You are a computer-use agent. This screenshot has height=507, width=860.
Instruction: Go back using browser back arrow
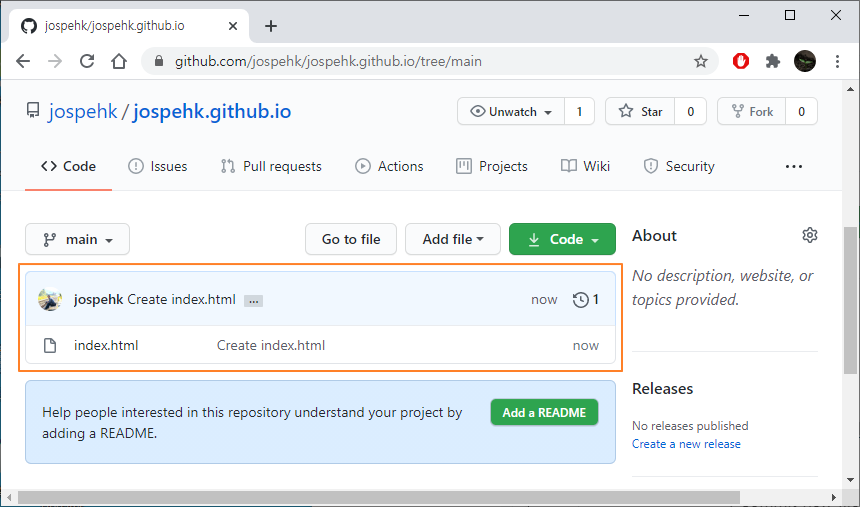pyautogui.click(x=22, y=61)
